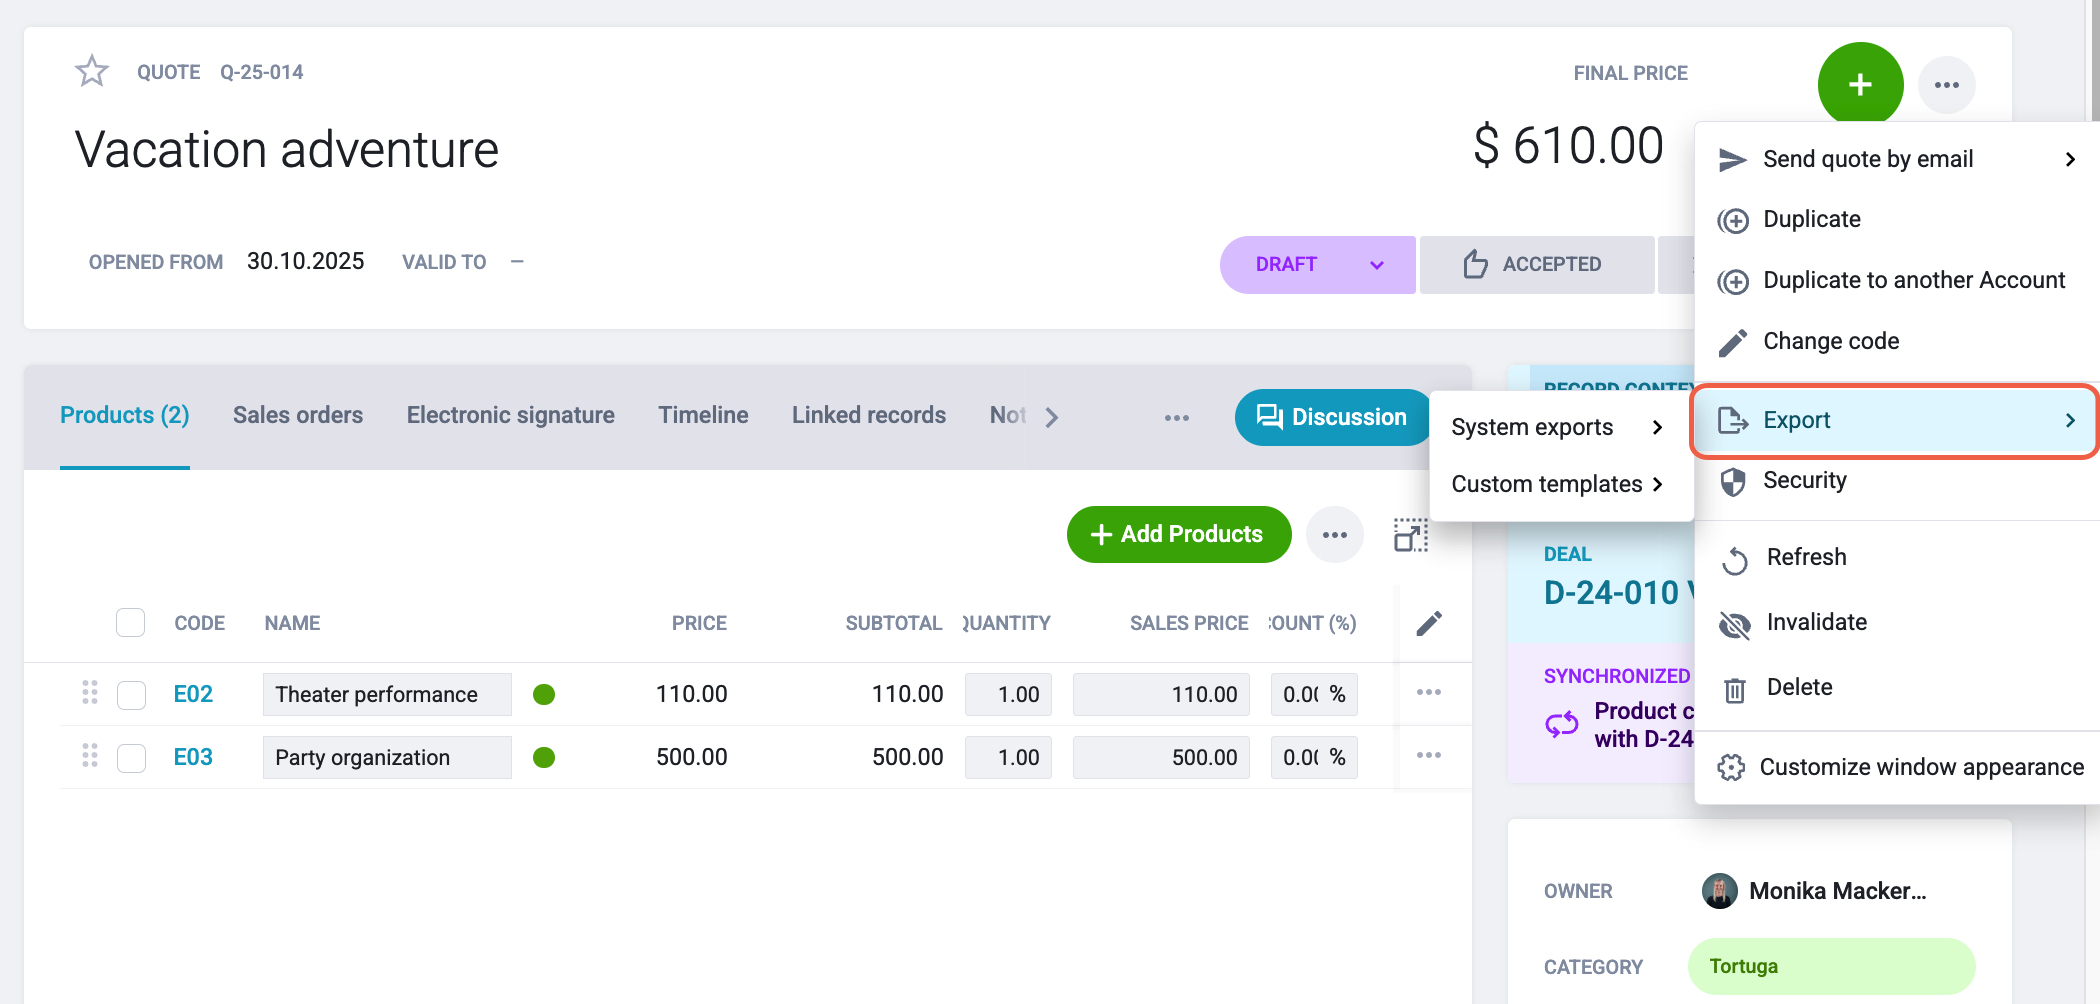The image size is (2100, 1004).
Task: Click the expand table view icon
Action: coord(1411,535)
